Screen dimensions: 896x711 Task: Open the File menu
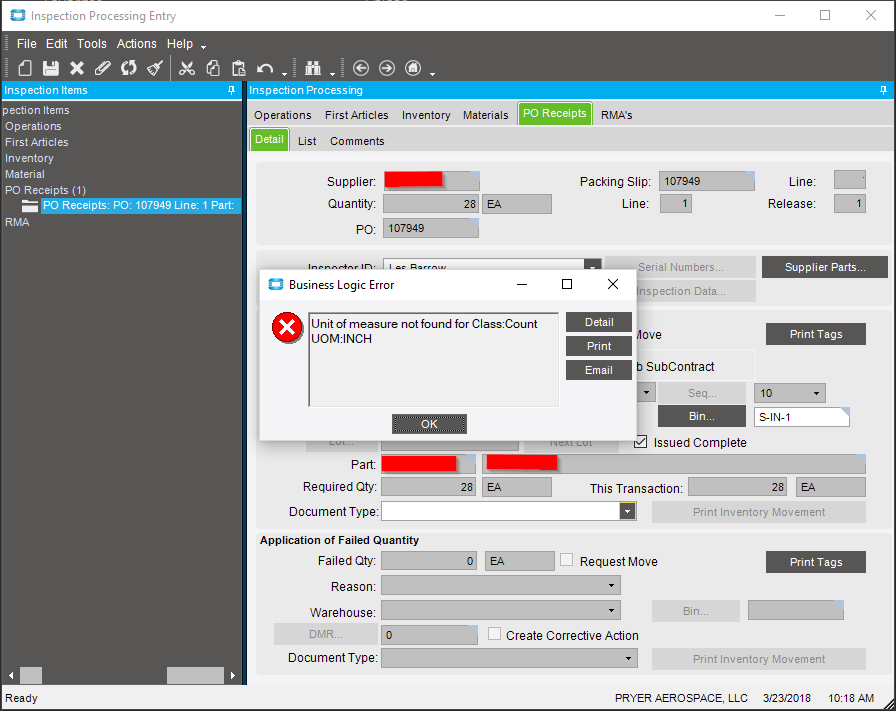pos(26,44)
